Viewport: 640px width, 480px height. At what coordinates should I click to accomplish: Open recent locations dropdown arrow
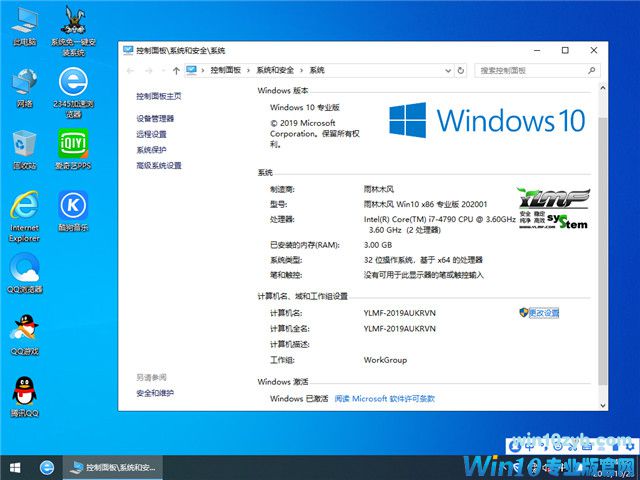coord(163,71)
